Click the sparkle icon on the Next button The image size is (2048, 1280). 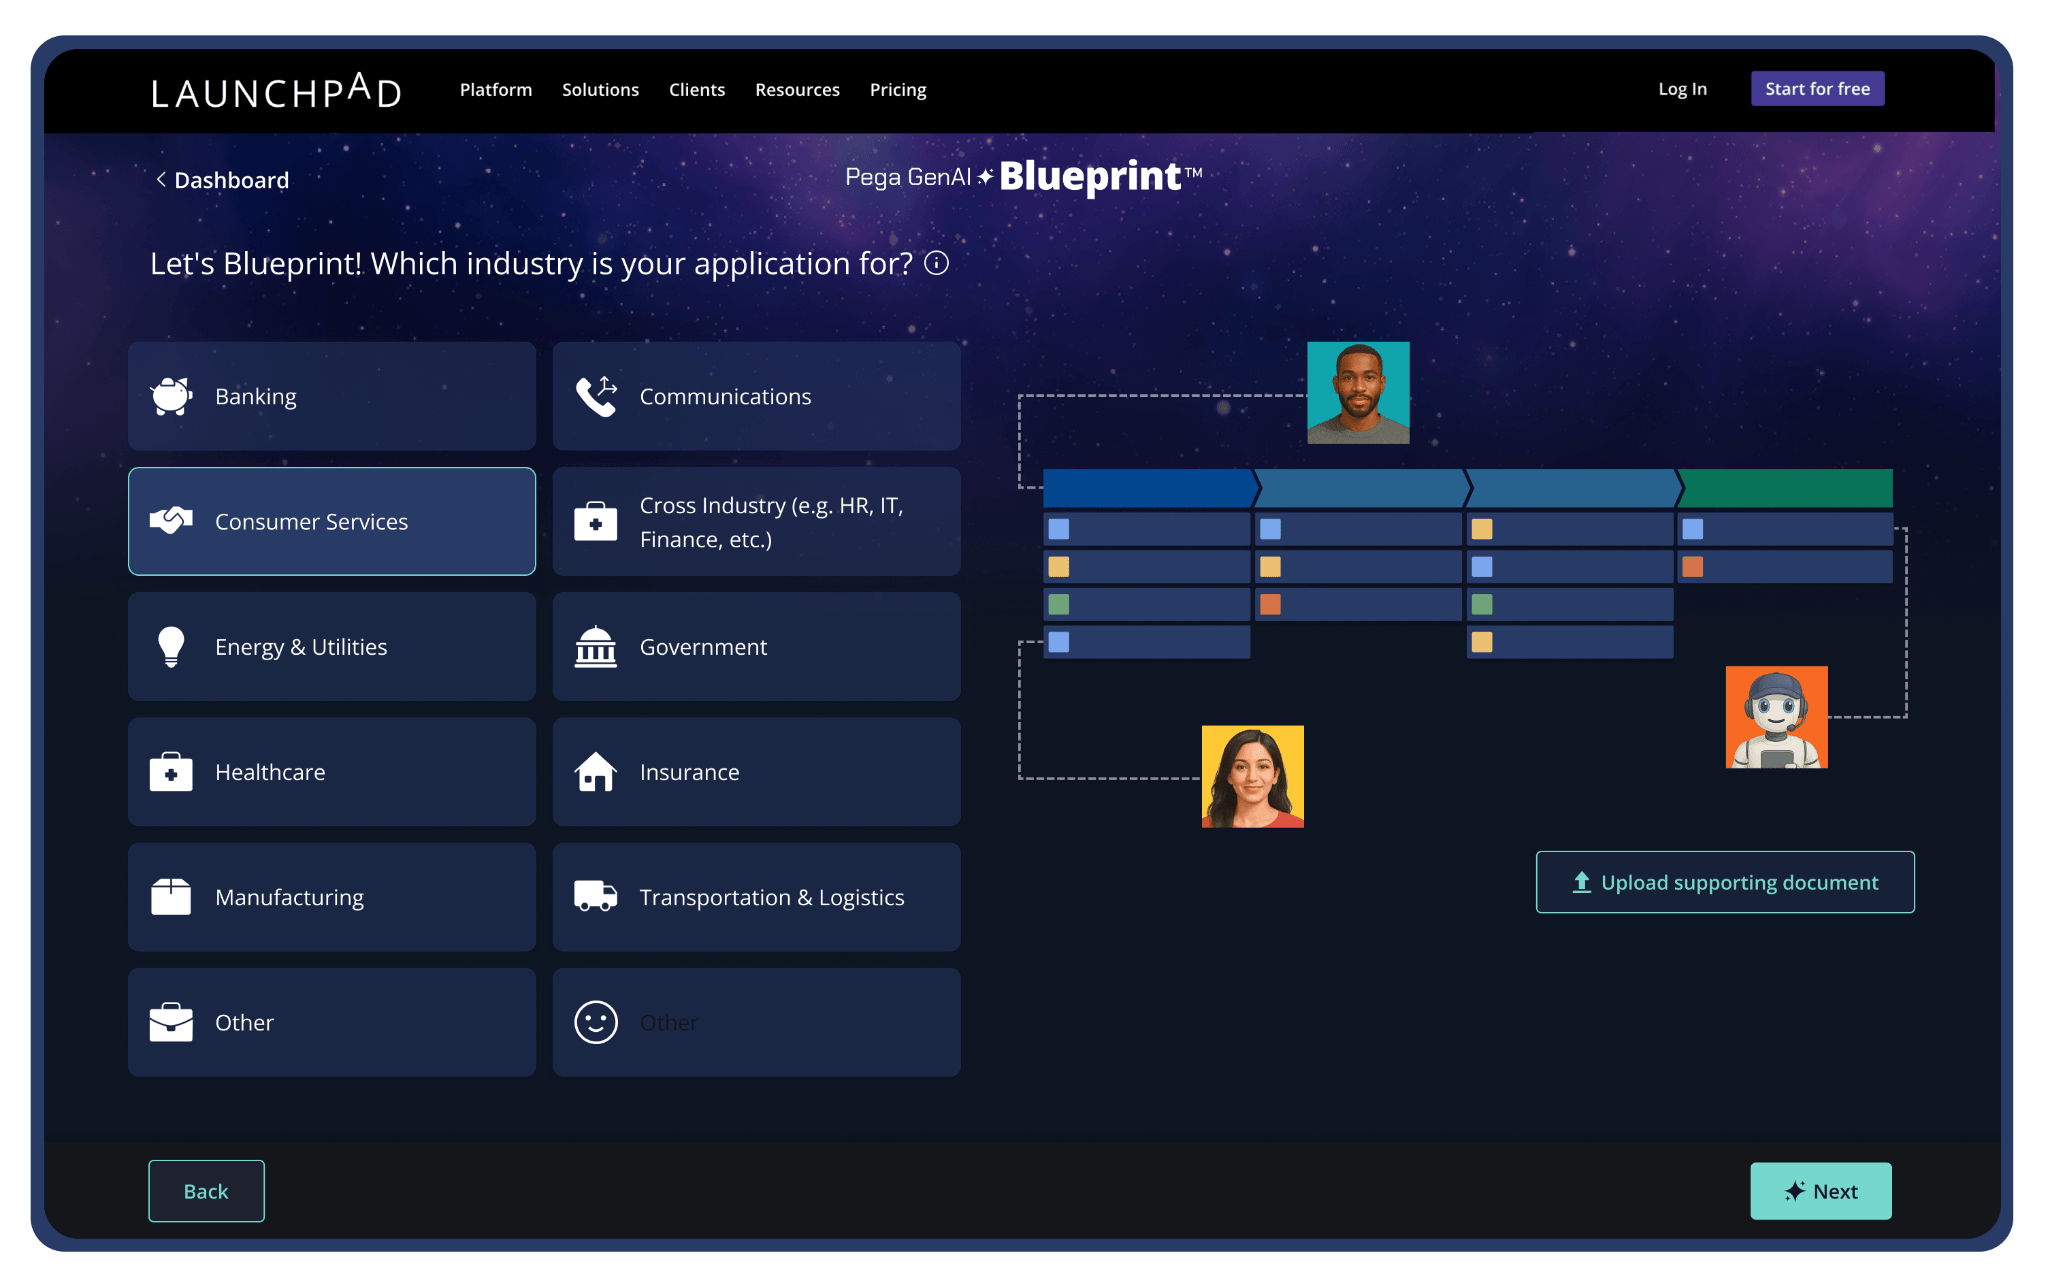[x=1795, y=1191]
